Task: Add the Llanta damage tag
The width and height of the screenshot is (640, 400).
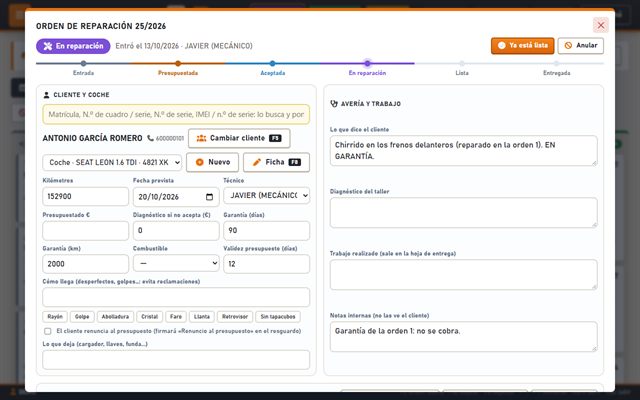Action: (x=202, y=317)
